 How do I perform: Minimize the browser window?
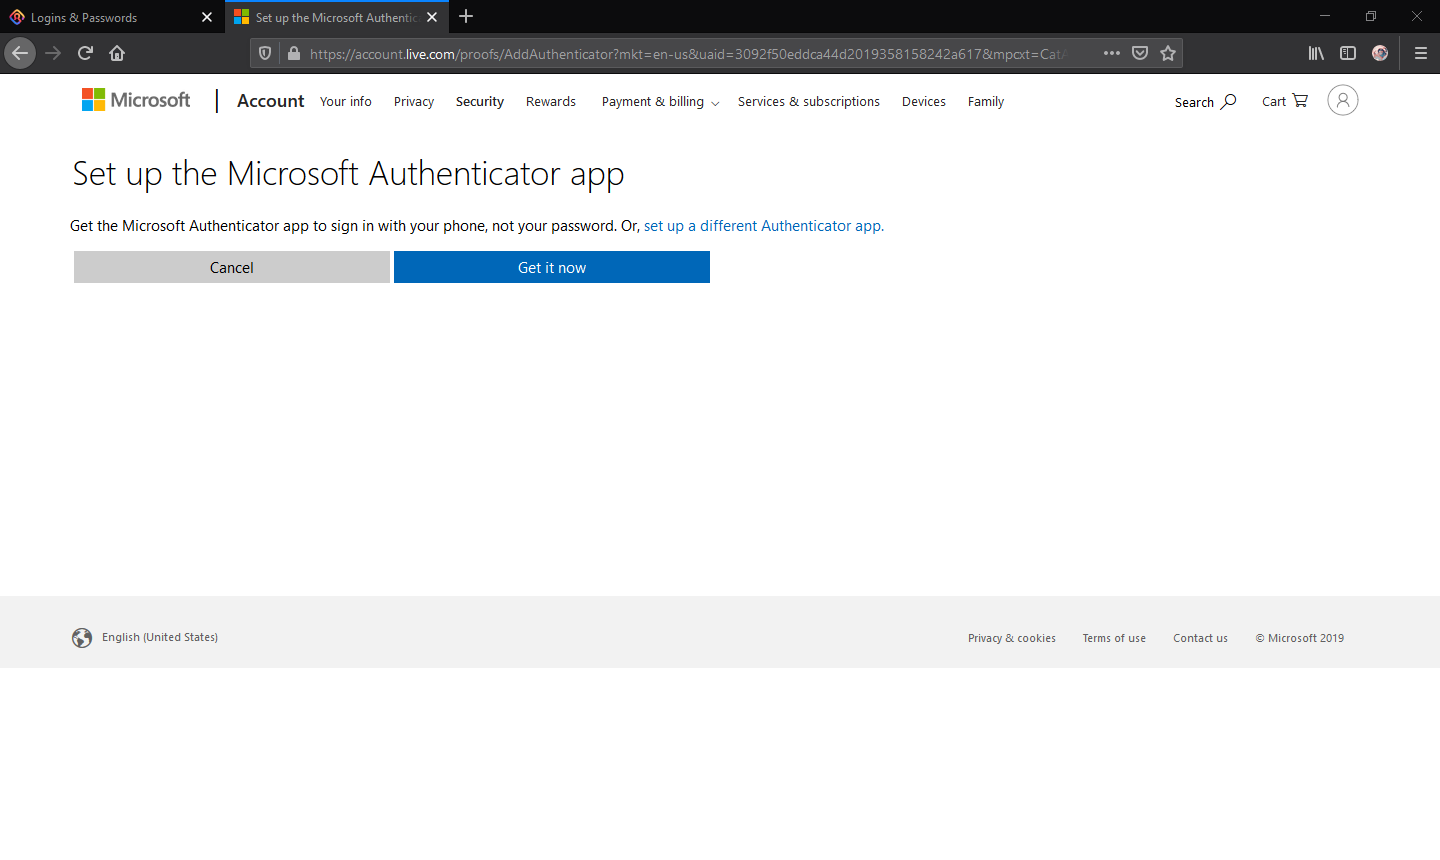pyautogui.click(x=1325, y=16)
